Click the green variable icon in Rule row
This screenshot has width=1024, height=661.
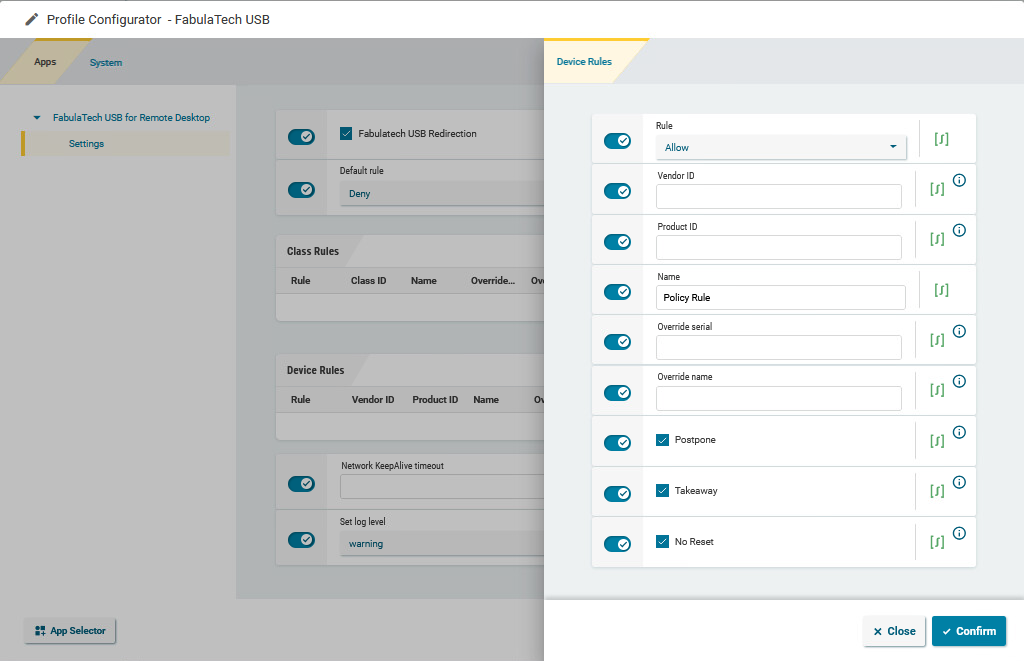pyautogui.click(x=941, y=139)
